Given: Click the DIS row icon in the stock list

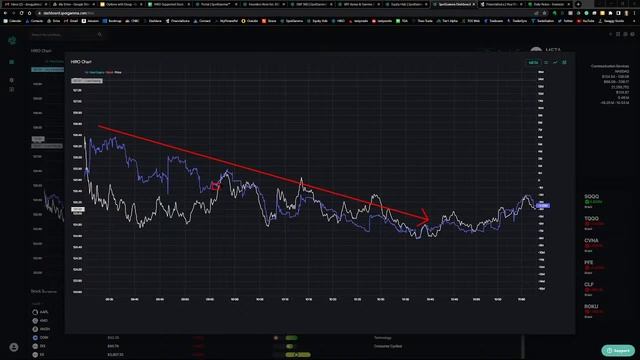Looking at the screenshot, I should click(x=35, y=346).
